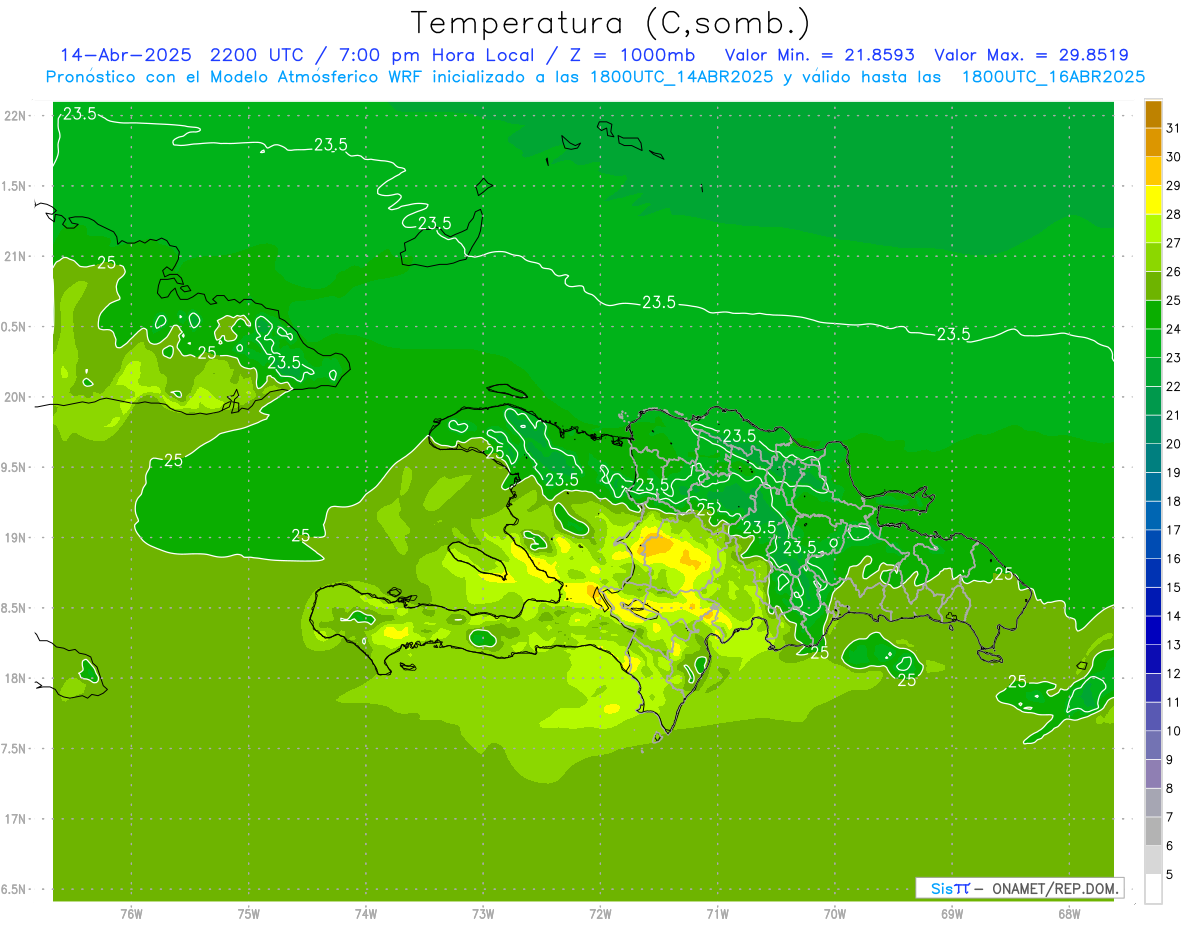Click the legend value "5"
This screenshot has height=927, width=1200.
click(x=1170, y=875)
